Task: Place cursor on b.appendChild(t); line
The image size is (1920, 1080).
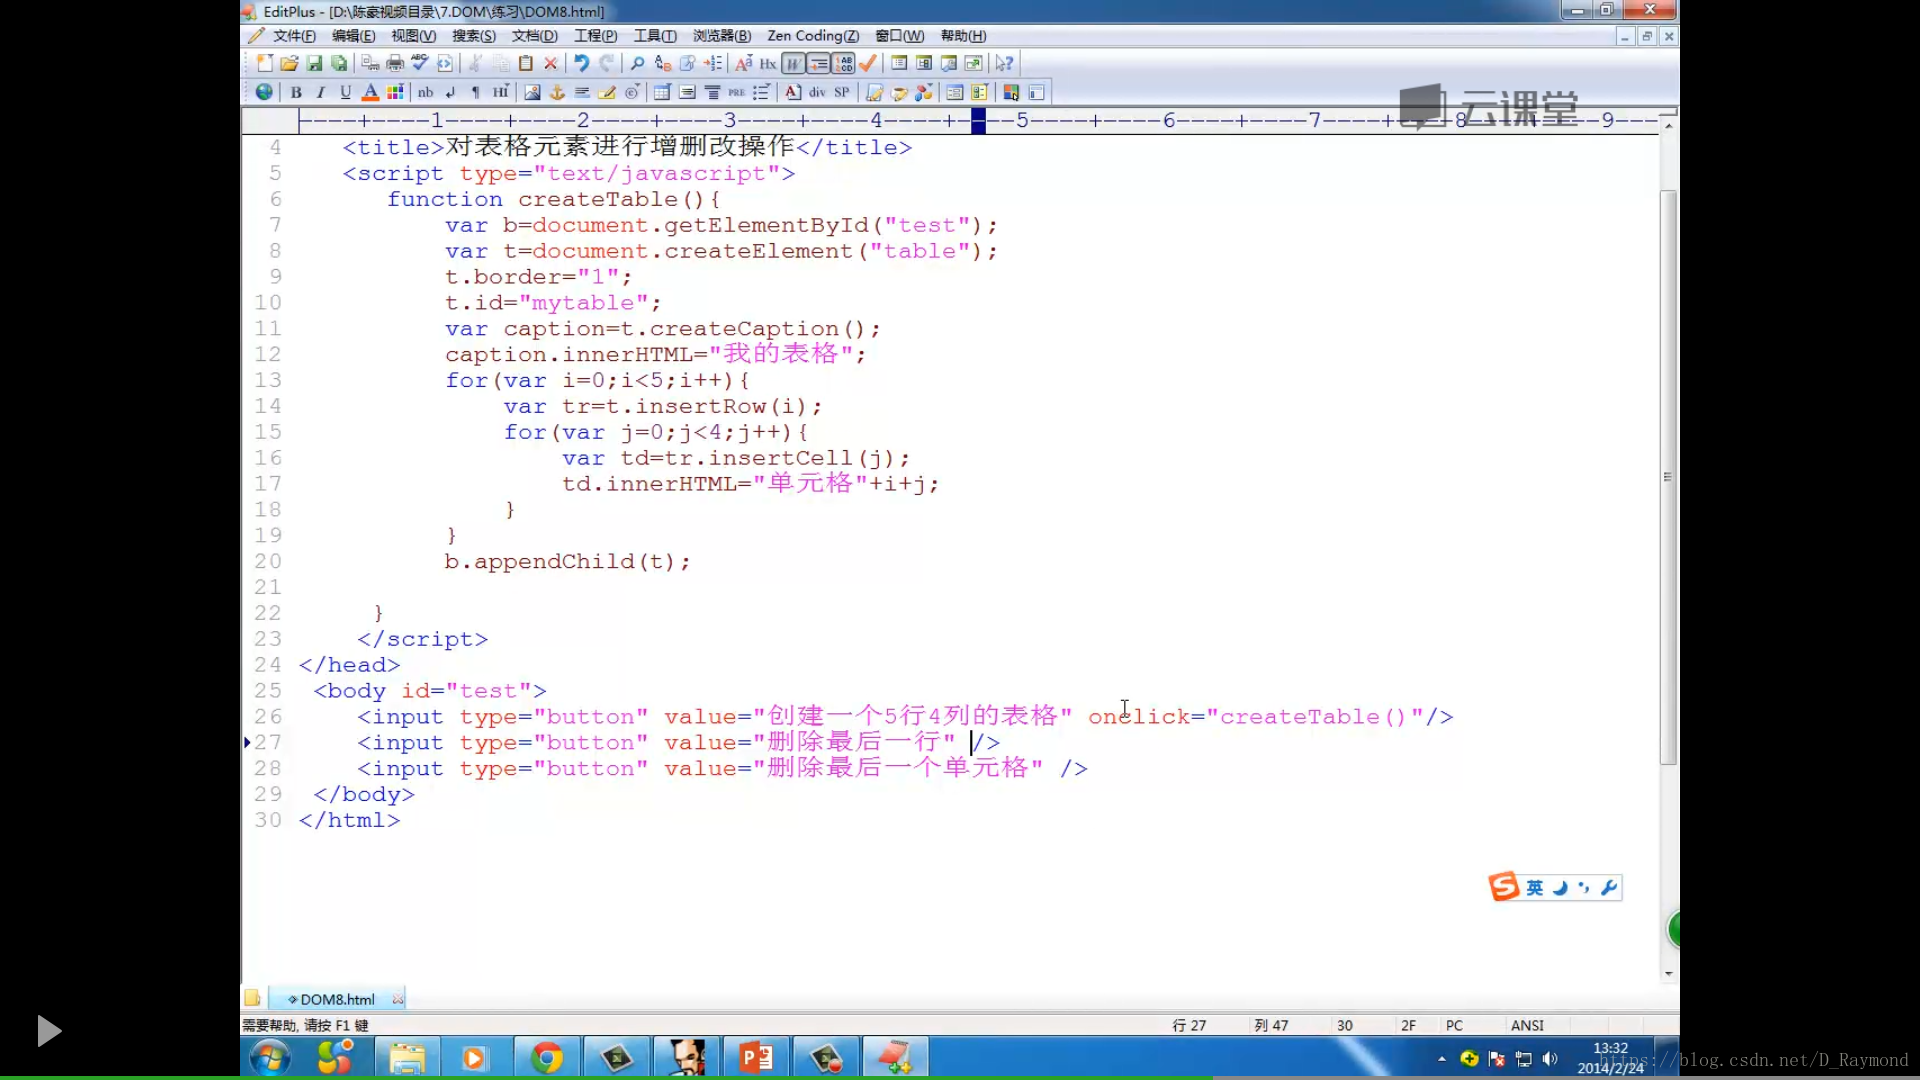Action: (x=567, y=561)
